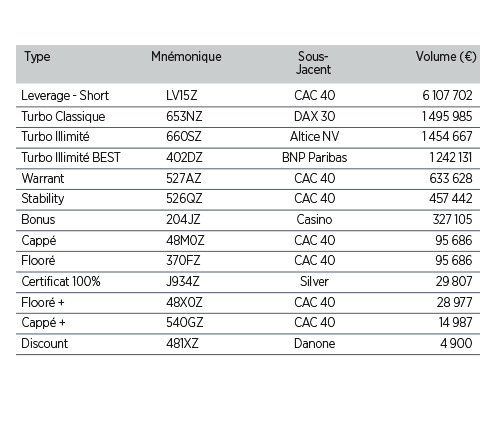Screen dimensions: 500x423
Task: Click mnemonic code 653NZ
Action: [184, 116]
